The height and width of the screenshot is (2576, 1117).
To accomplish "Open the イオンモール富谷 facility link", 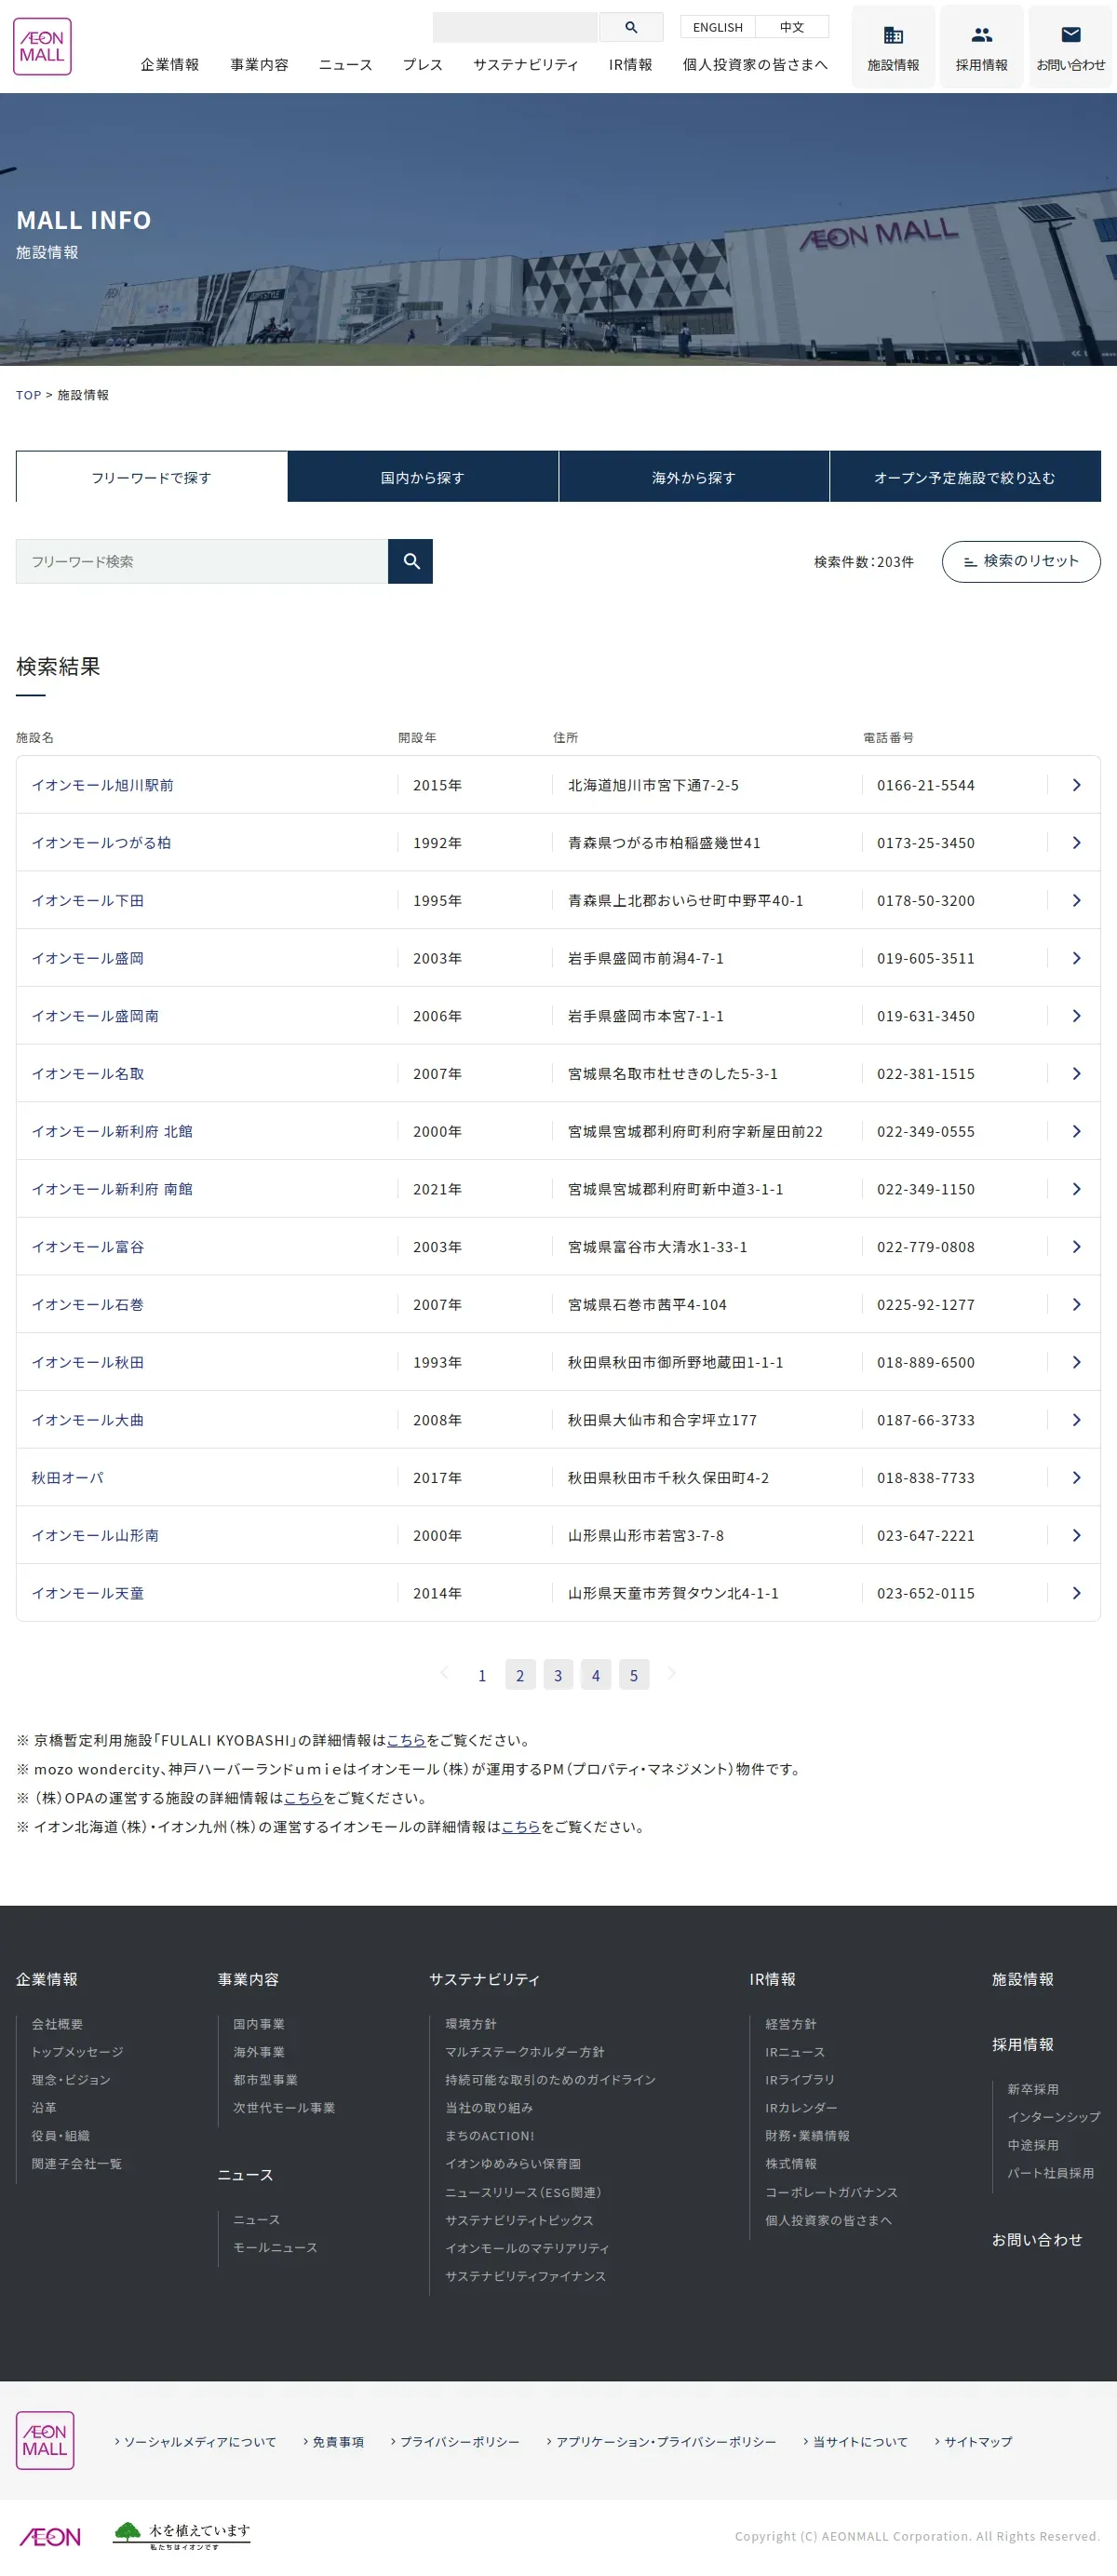I will [x=88, y=1247].
